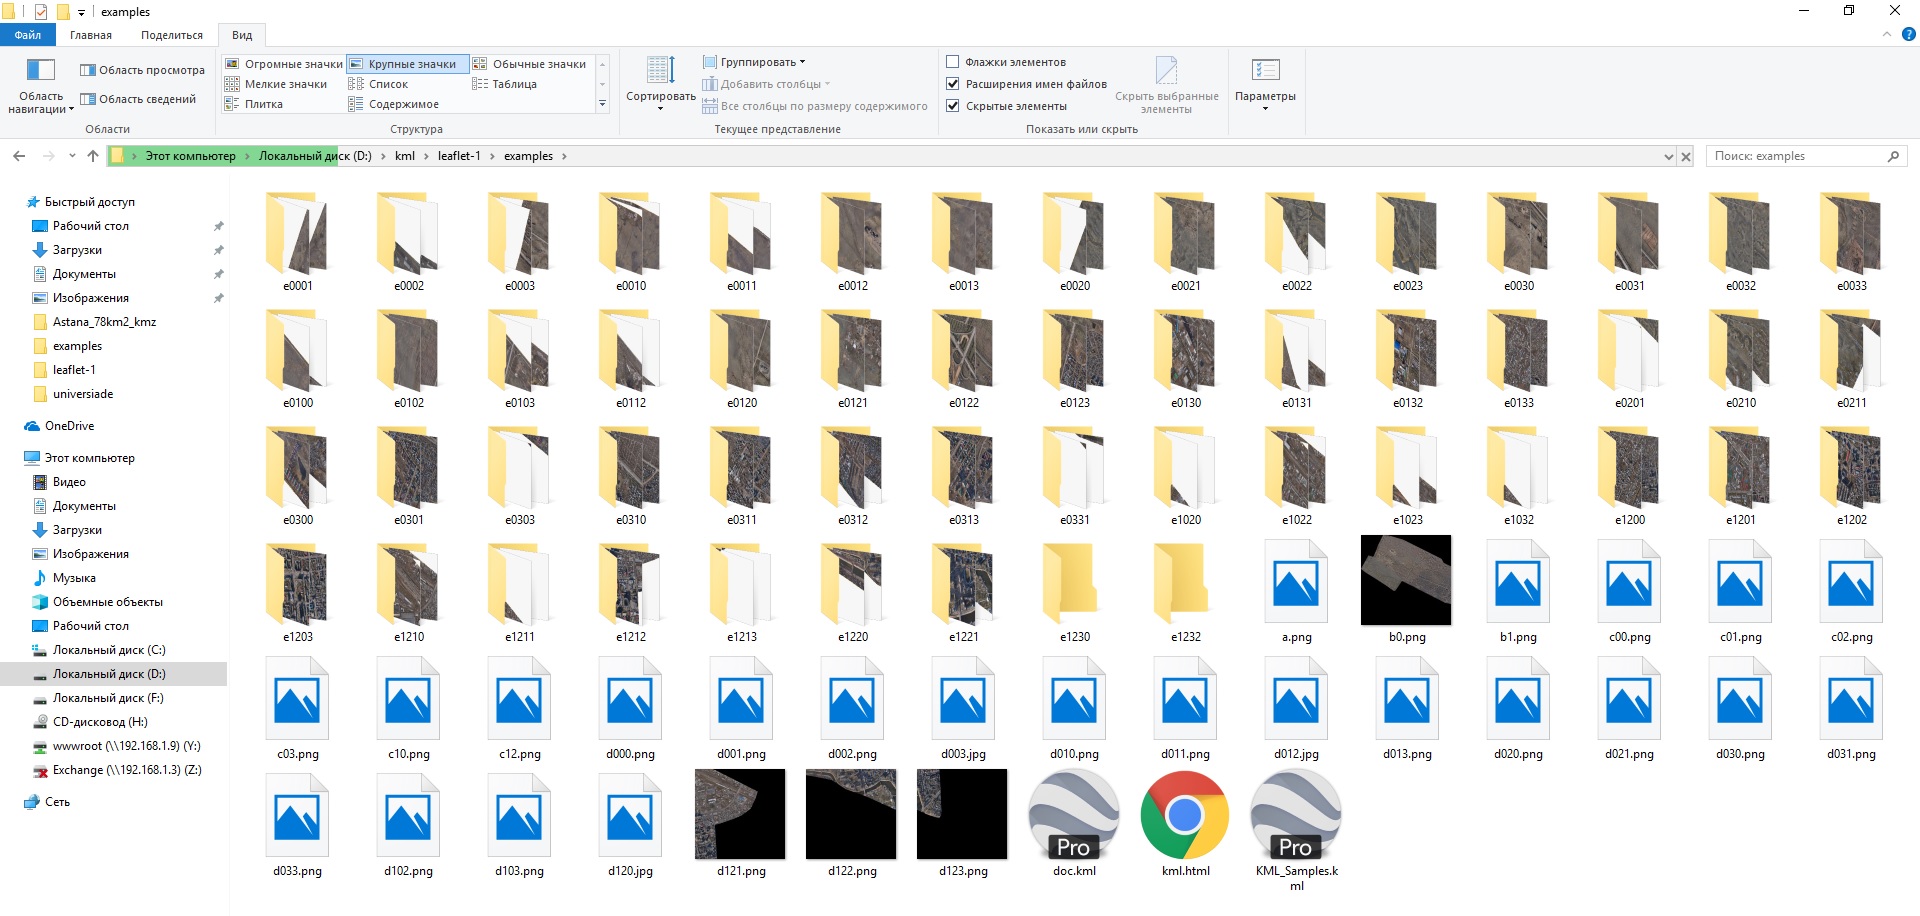1920x916 pixels.
Task: Open the e0123 folder
Action: point(1074,358)
